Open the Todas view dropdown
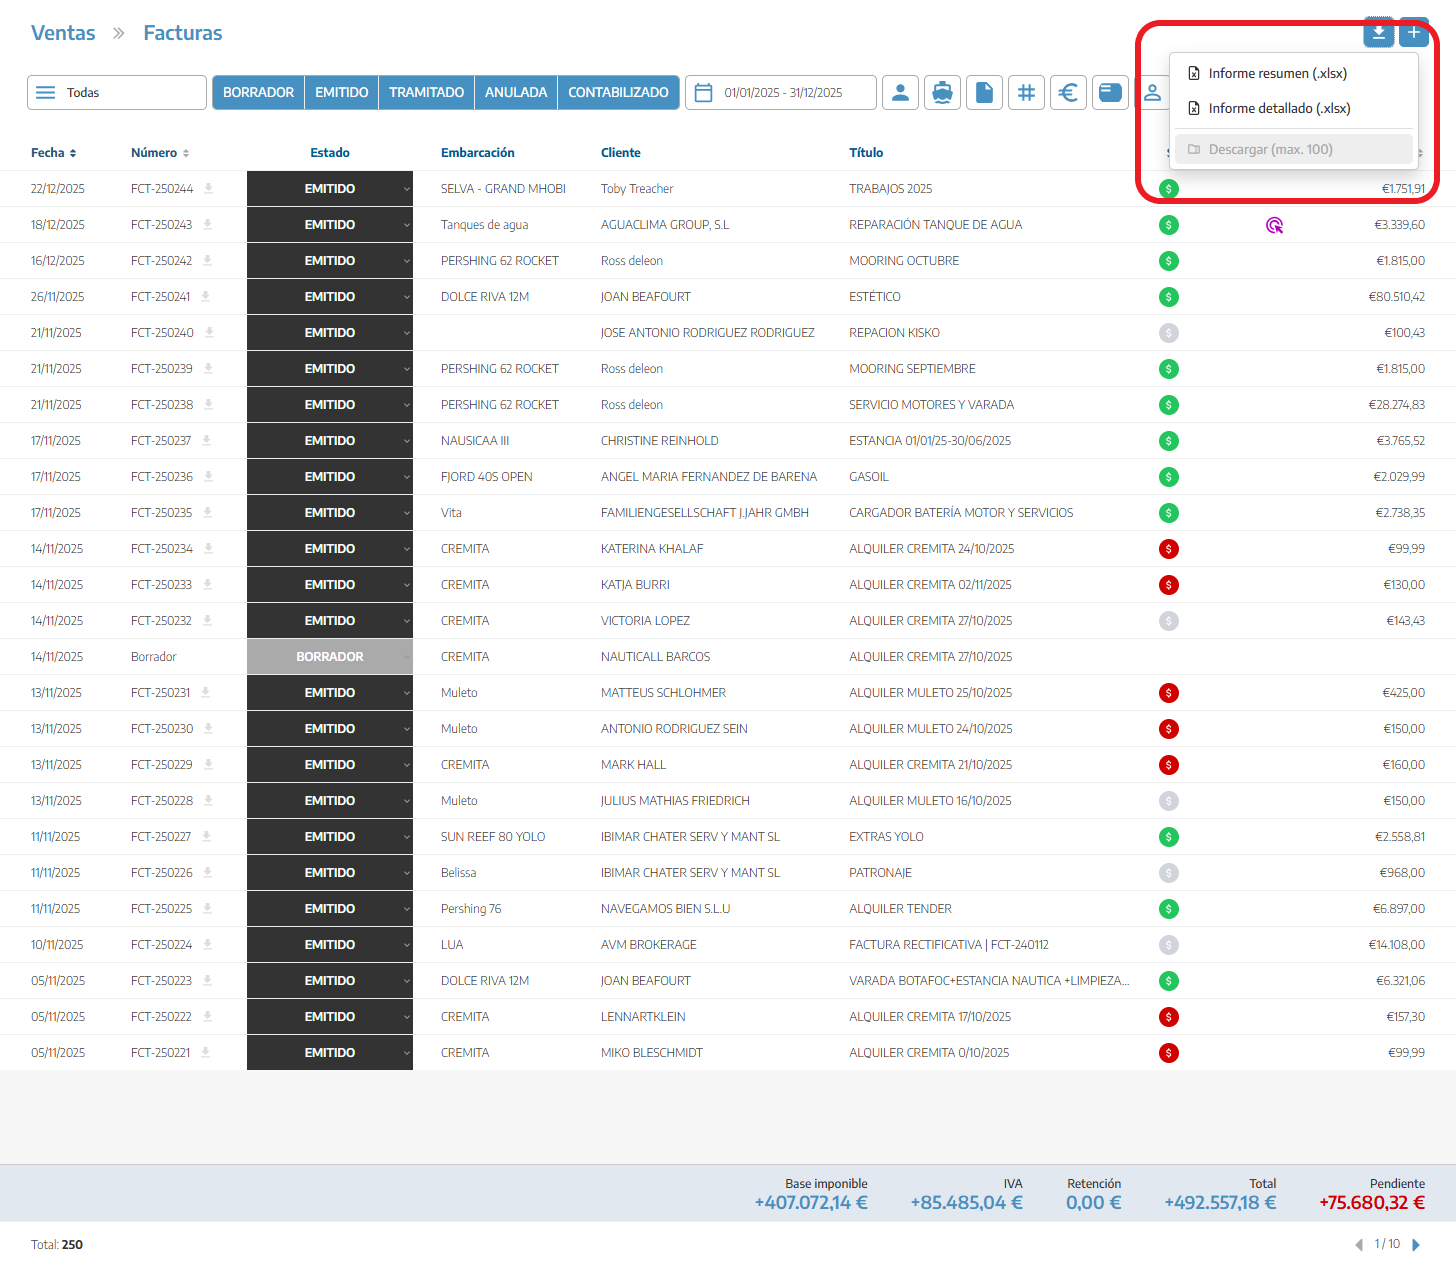 [x=117, y=93]
